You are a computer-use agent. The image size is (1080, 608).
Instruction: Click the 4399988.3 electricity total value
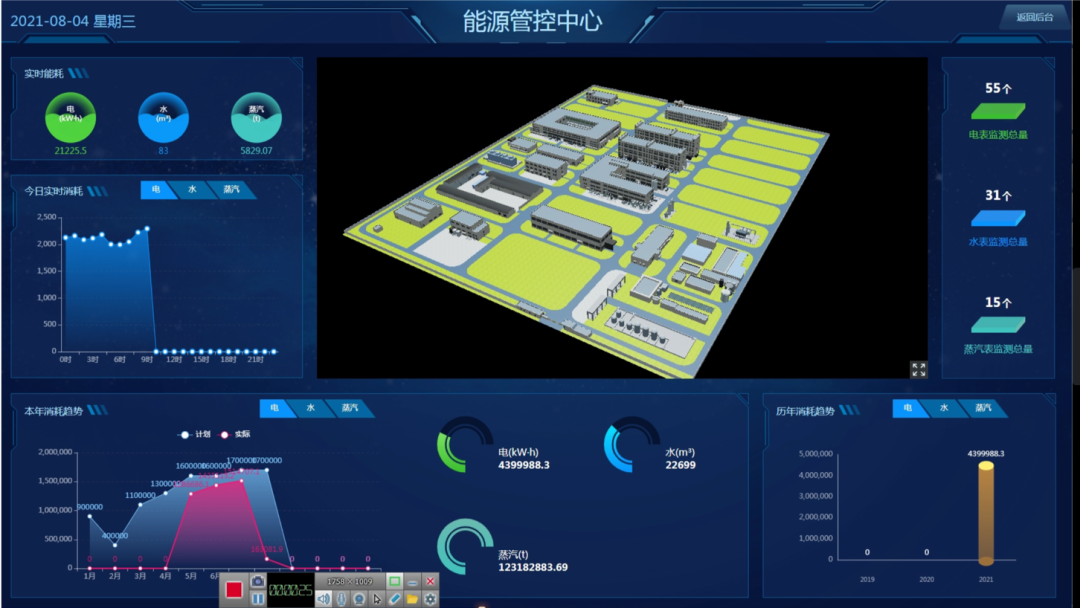coord(524,465)
